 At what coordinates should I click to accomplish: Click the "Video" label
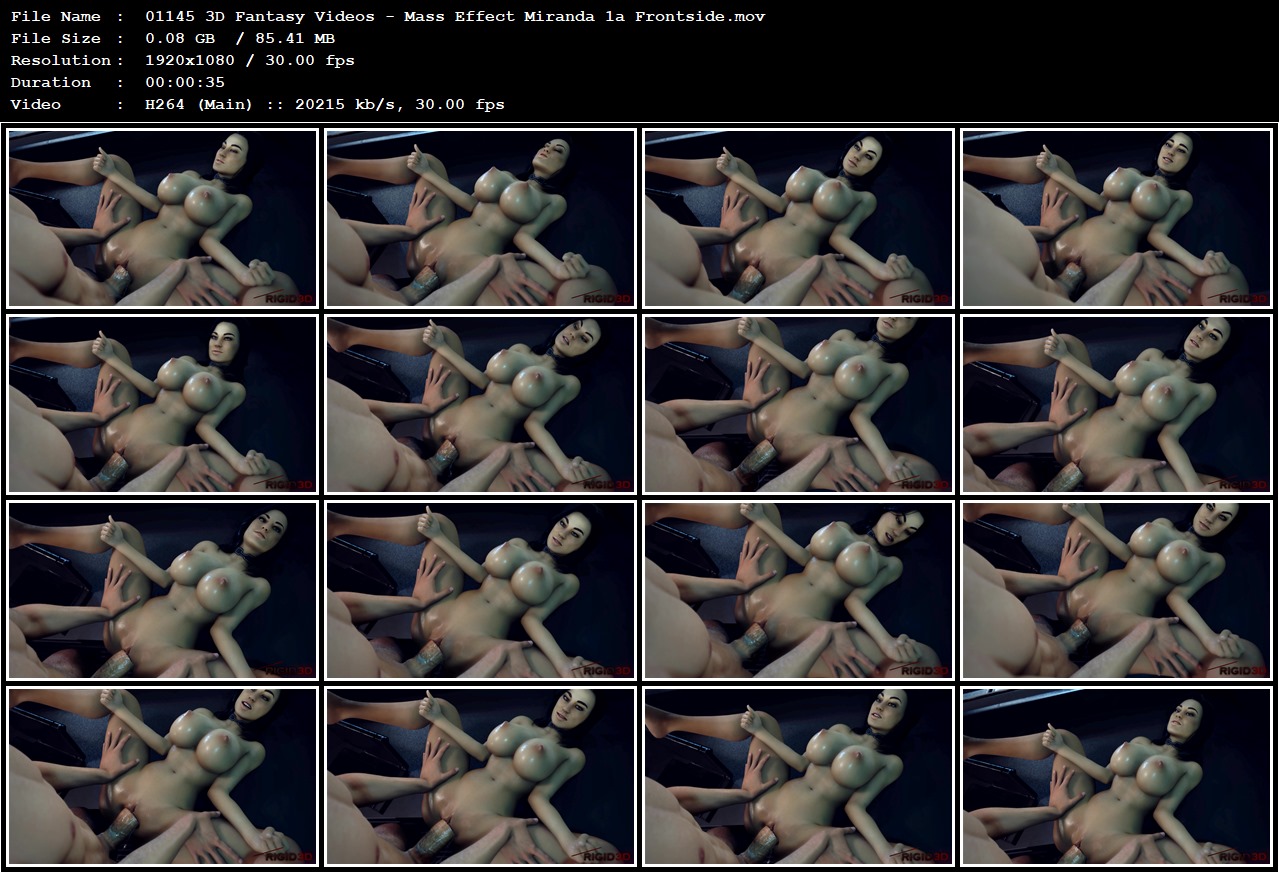(x=35, y=104)
